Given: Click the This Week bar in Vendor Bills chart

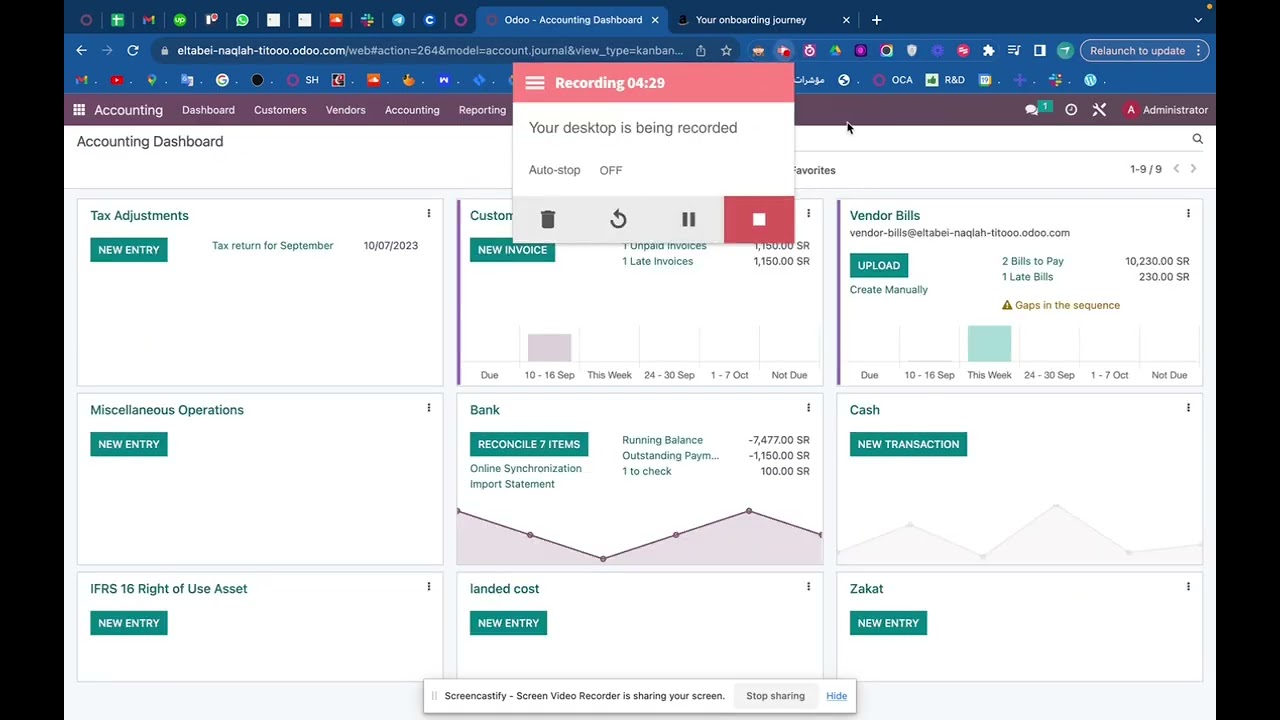Looking at the screenshot, I should [989, 344].
